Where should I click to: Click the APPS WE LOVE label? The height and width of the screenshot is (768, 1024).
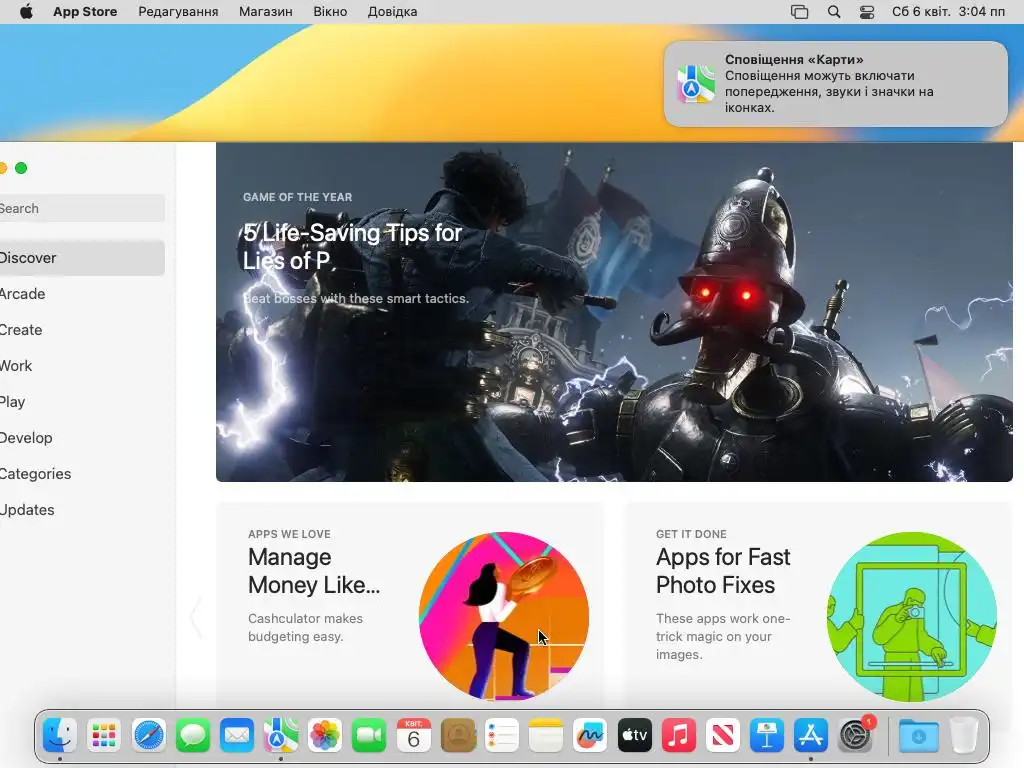tap(289, 534)
